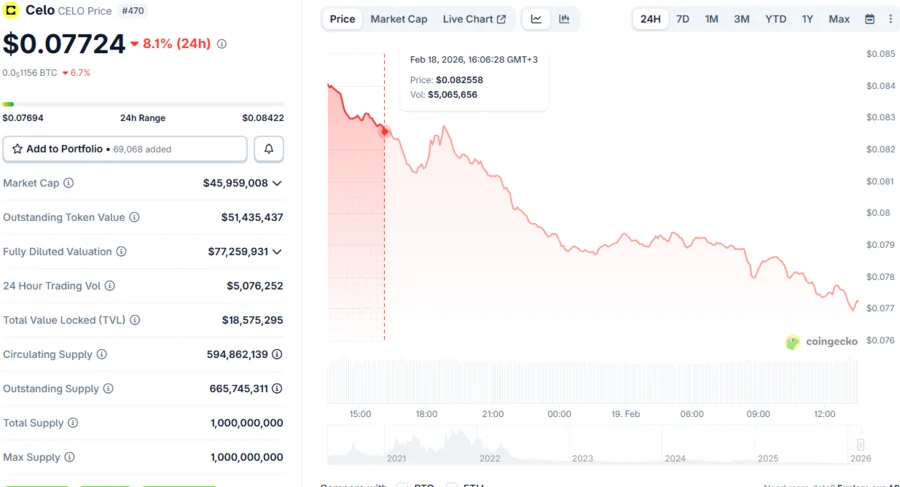Expand the Fully Diluted Valuation chevron

(x=277, y=252)
